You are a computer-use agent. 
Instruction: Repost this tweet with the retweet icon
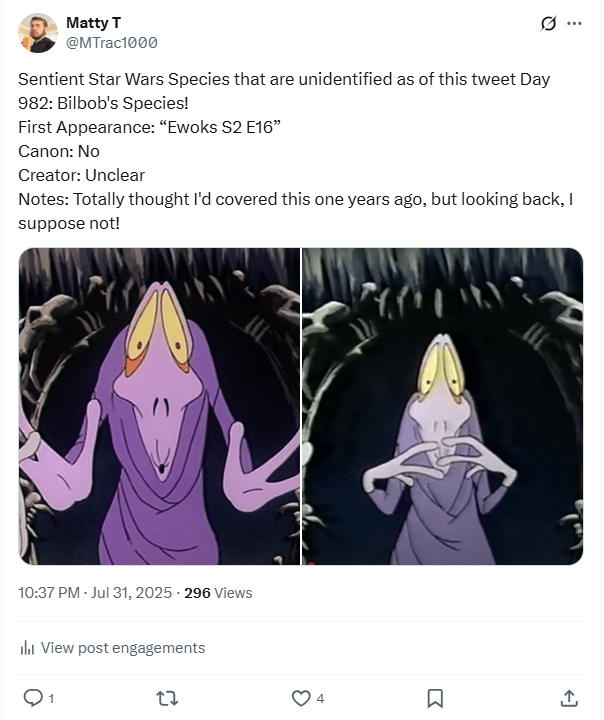pyautogui.click(x=167, y=698)
